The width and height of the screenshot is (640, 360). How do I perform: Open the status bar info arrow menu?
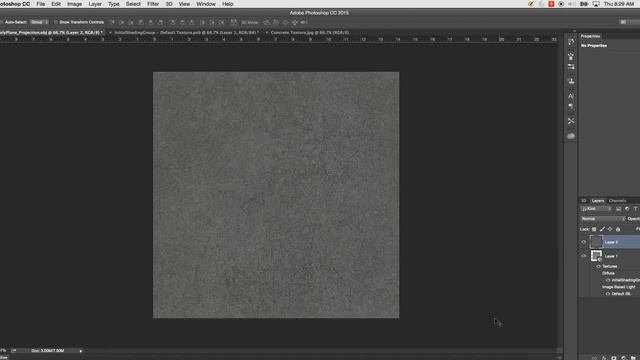[x=81, y=351]
